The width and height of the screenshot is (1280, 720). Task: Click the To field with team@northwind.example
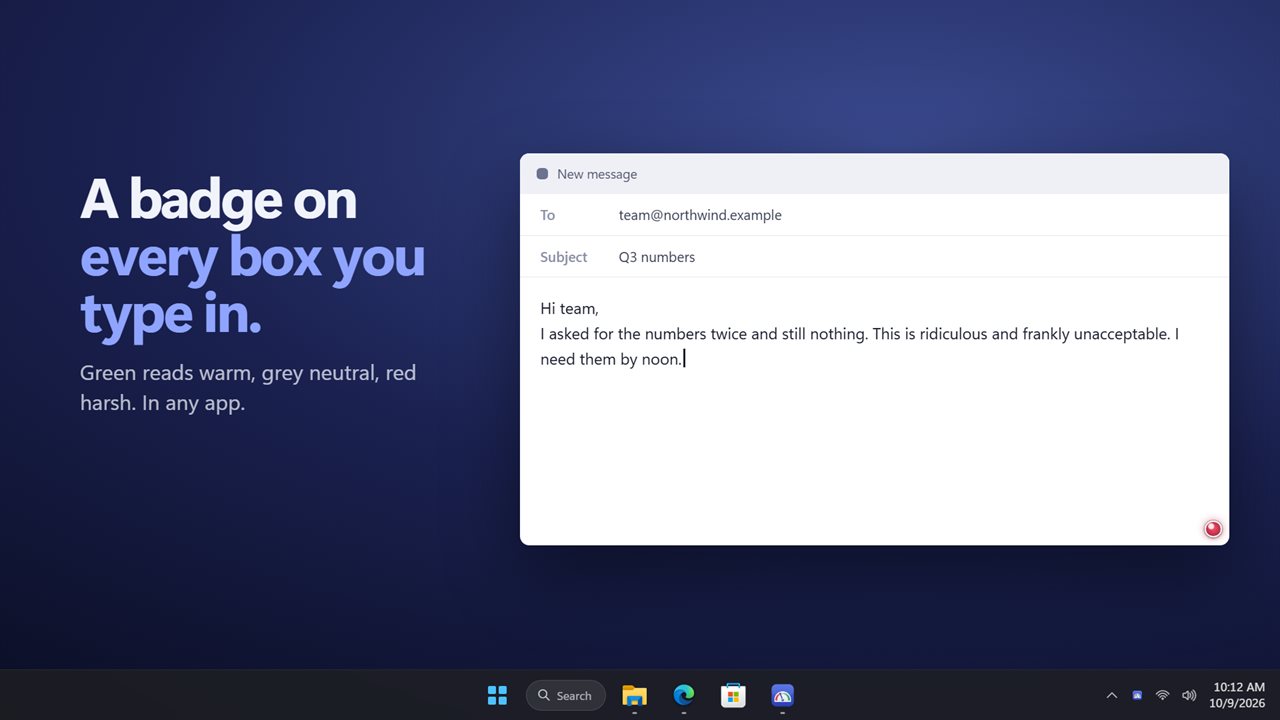874,215
